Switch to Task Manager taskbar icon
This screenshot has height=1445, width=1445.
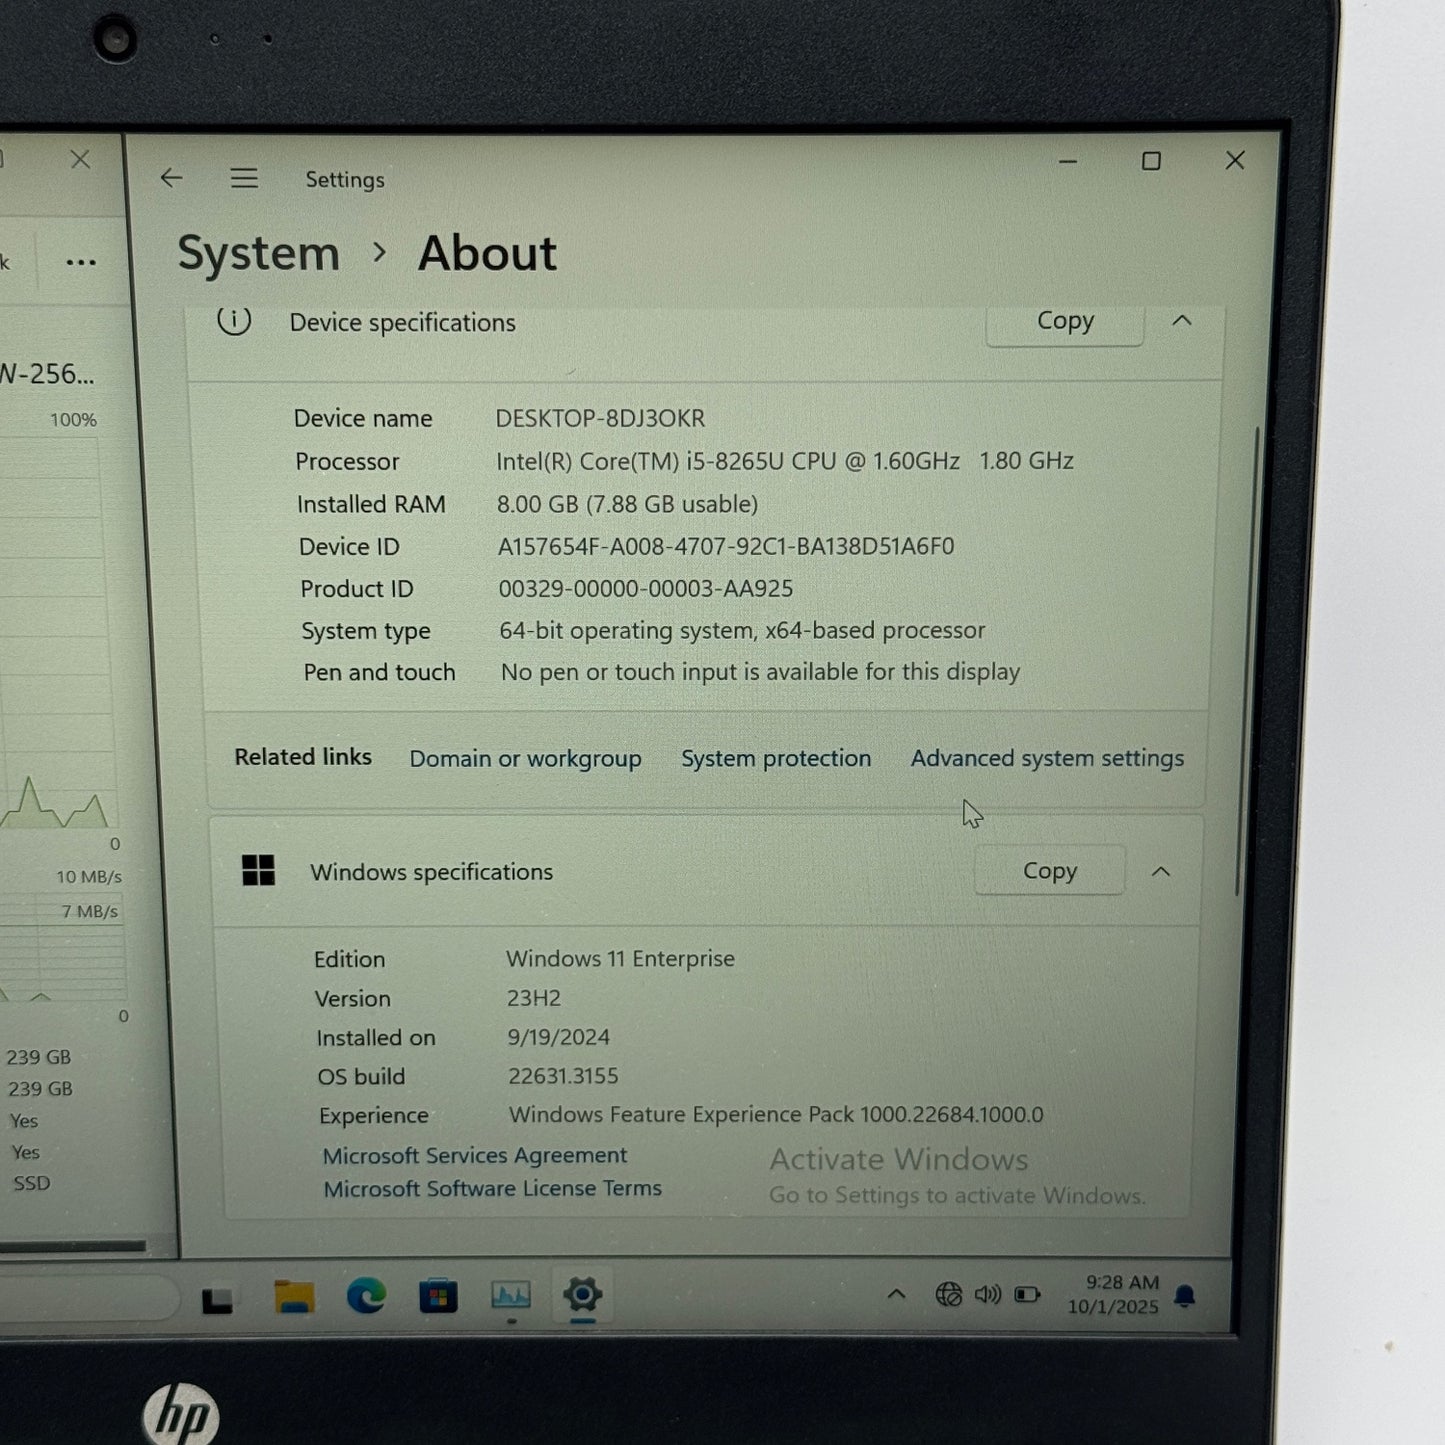[511, 1297]
